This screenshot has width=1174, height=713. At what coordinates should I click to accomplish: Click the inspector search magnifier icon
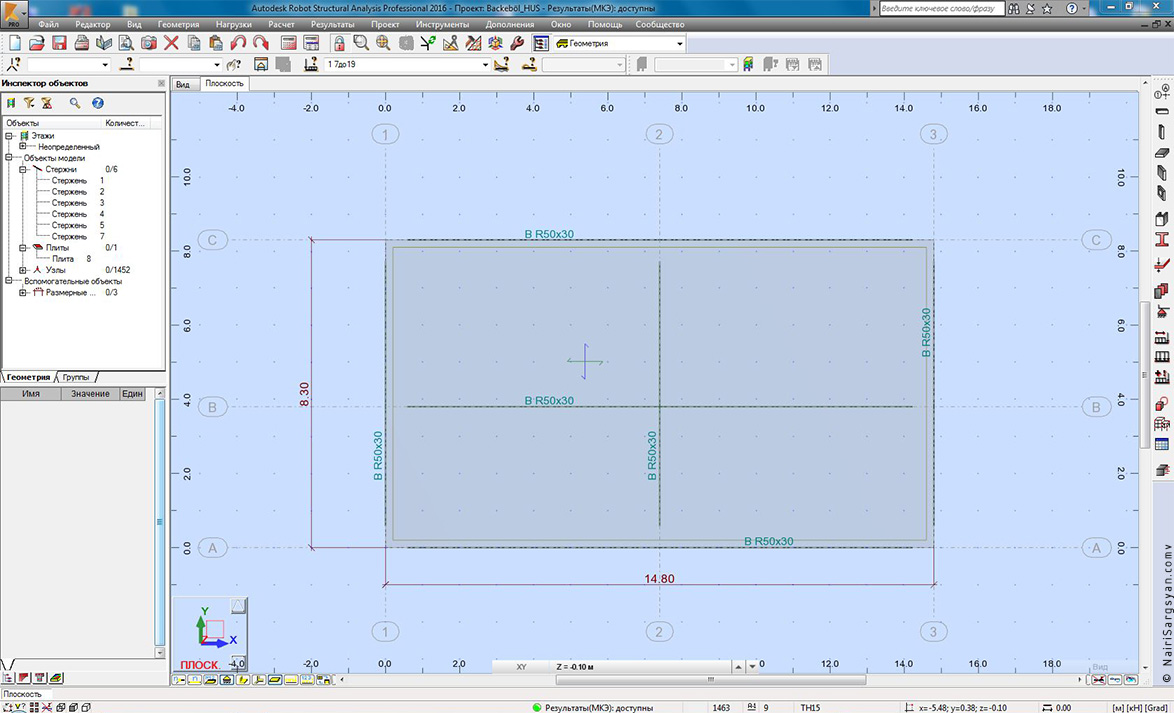pos(75,103)
